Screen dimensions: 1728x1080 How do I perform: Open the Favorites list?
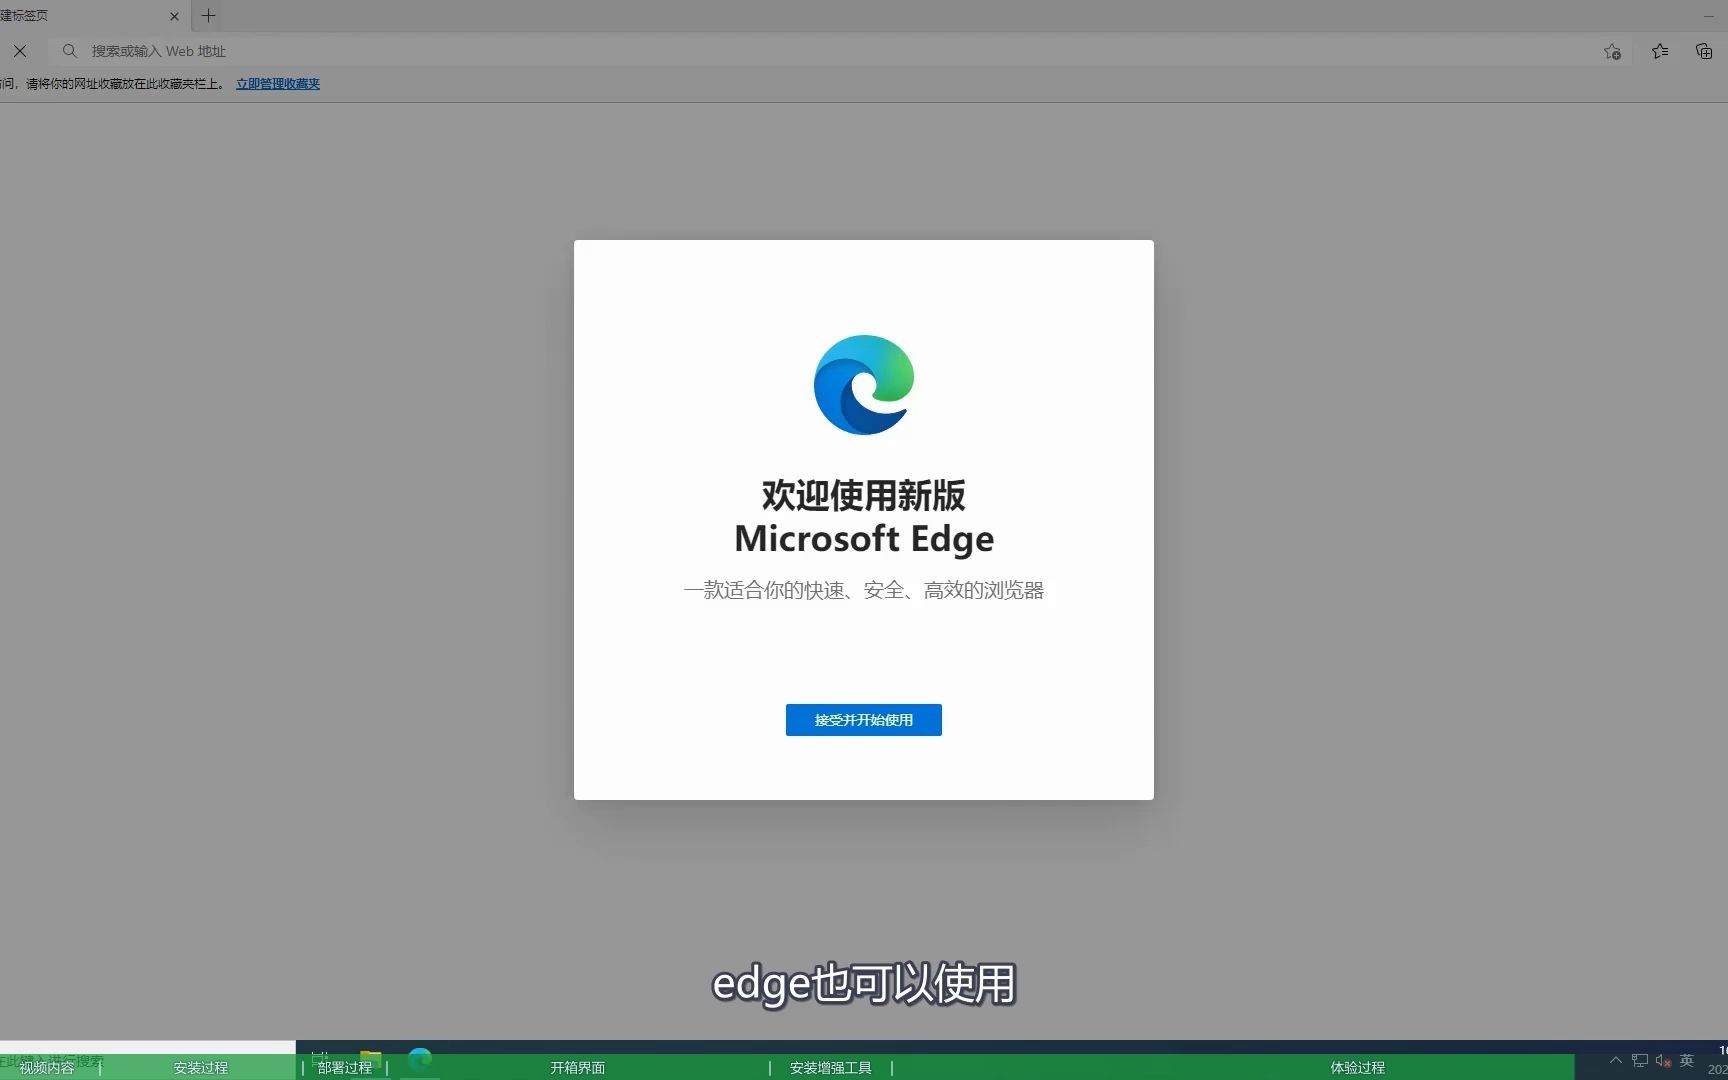point(1660,51)
